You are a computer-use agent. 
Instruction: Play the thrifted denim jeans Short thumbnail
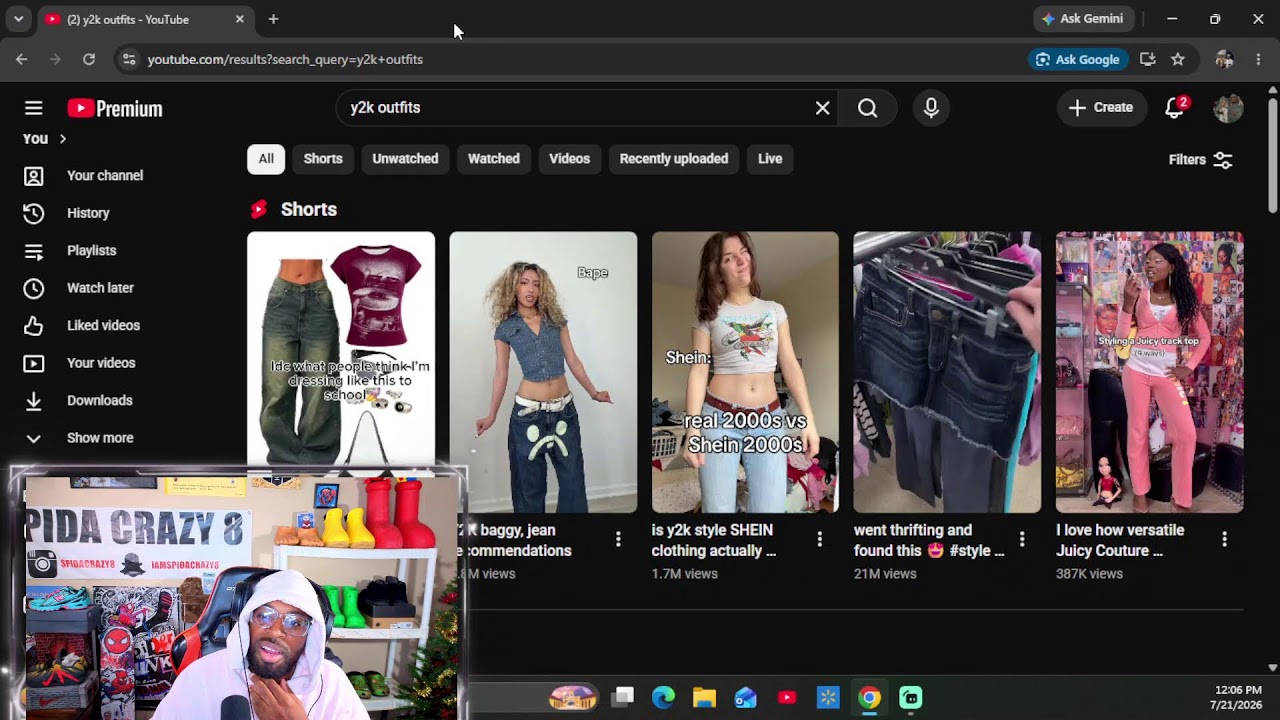[947, 372]
